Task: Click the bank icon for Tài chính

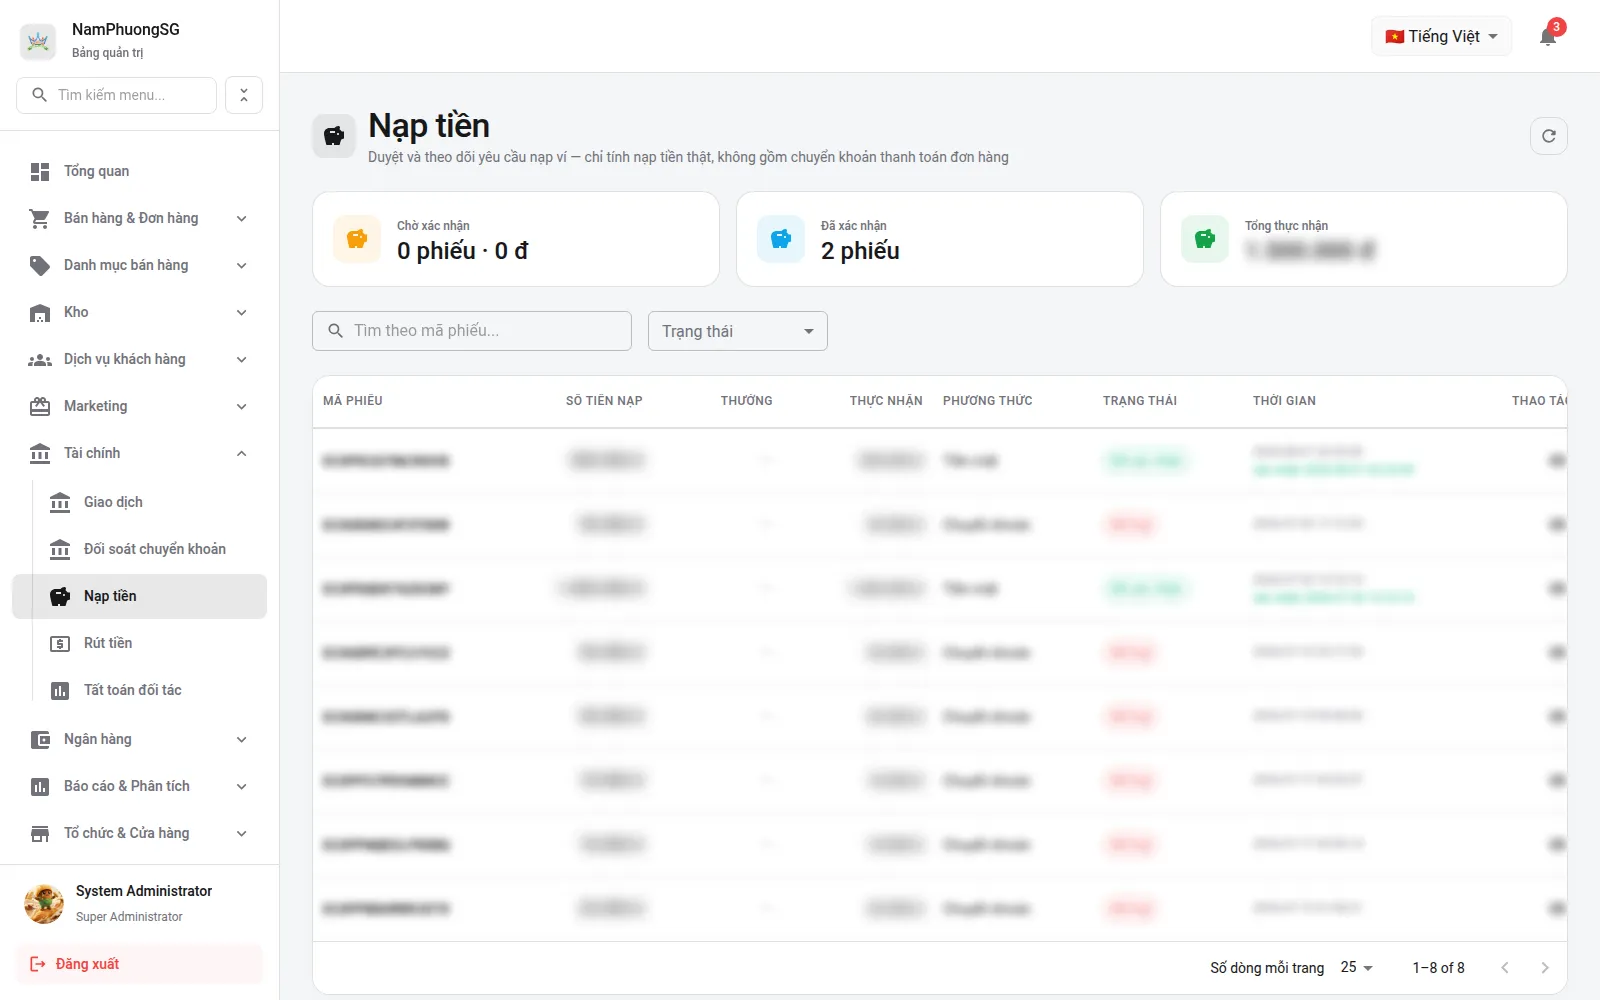Action: tap(40, 453)
